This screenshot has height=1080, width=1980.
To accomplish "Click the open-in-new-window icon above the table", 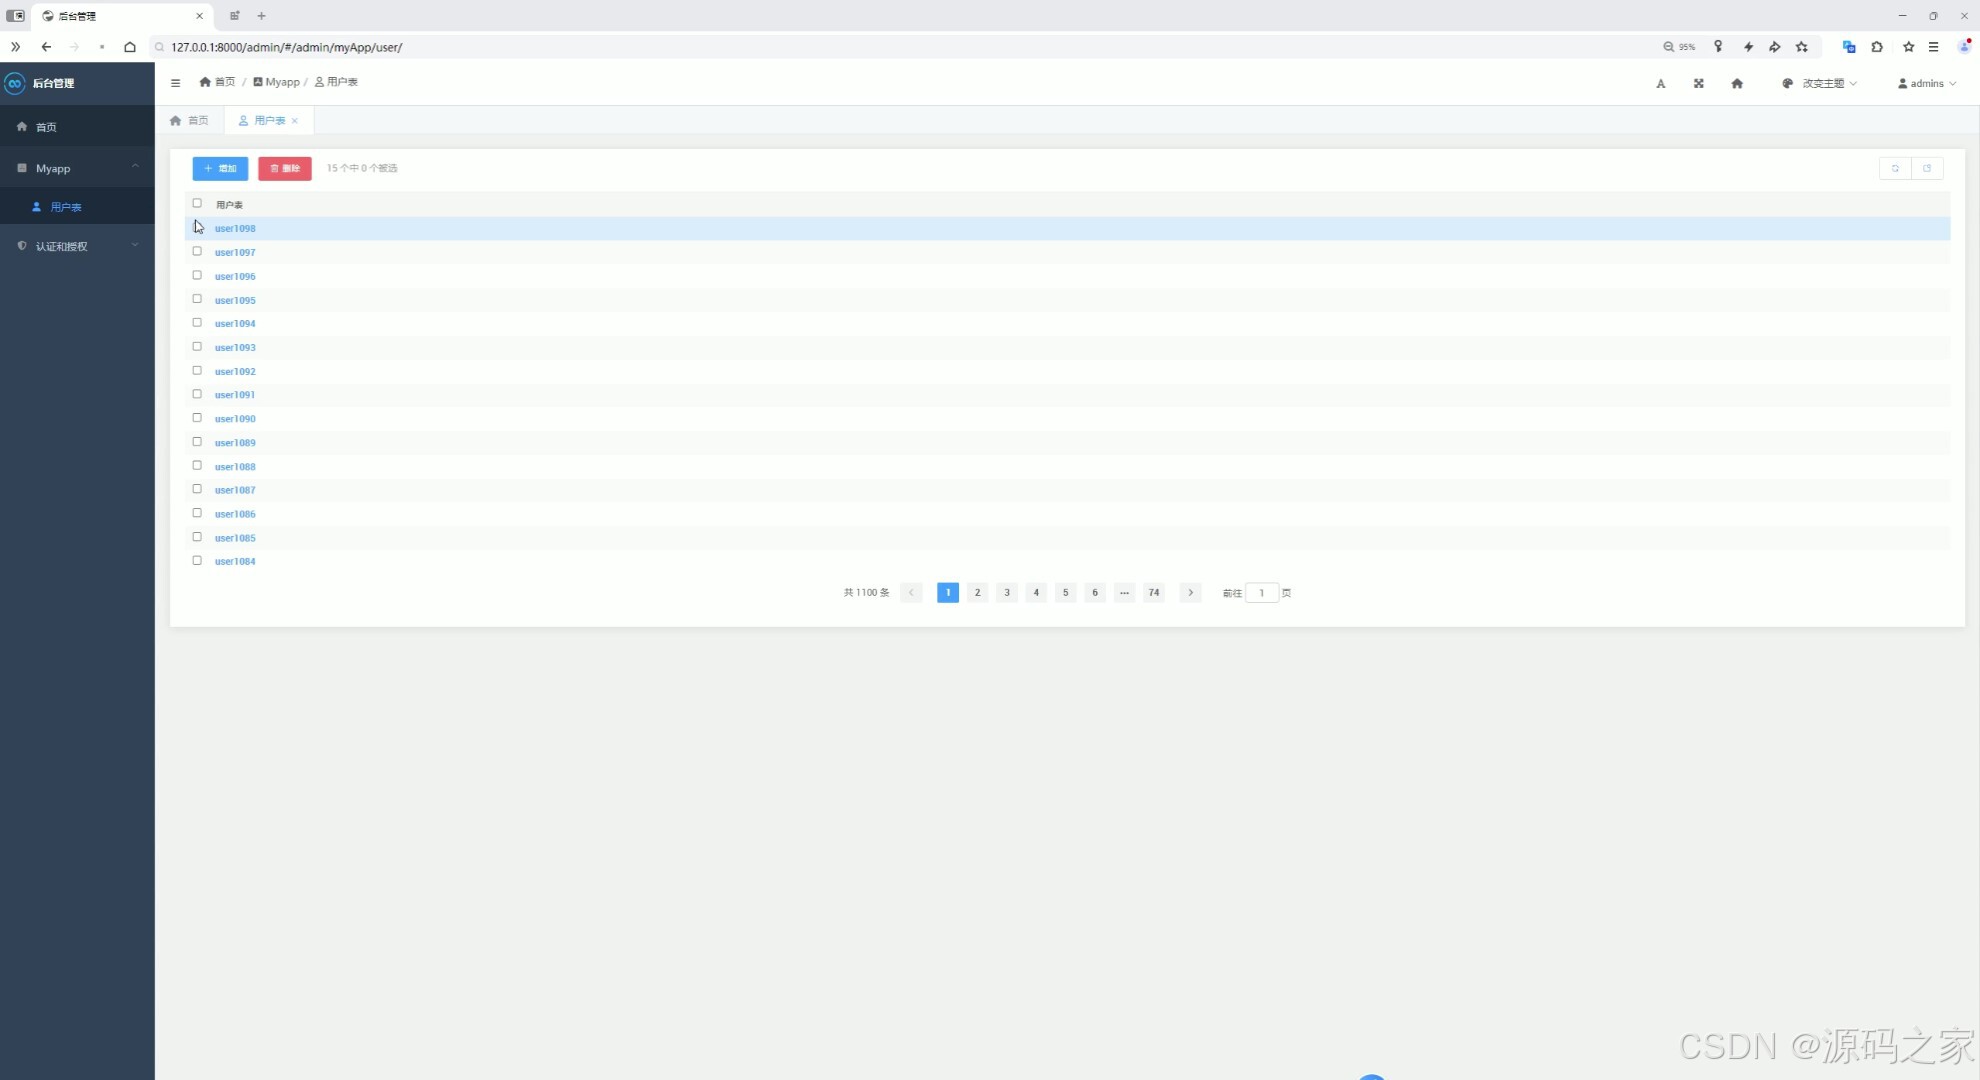I will (1927, 168).
